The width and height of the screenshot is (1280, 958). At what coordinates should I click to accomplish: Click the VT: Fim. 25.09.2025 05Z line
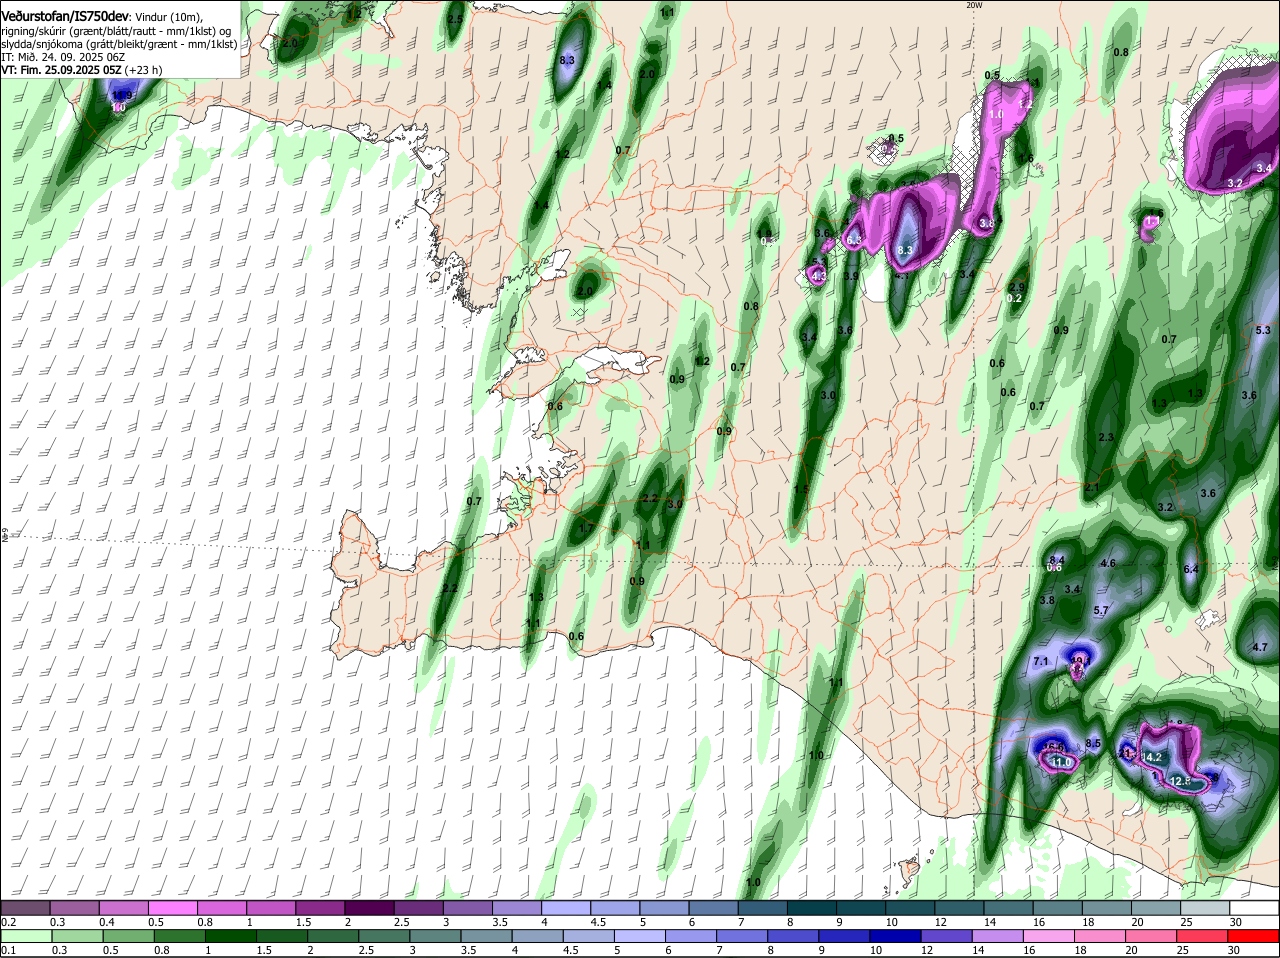[60, 70]
